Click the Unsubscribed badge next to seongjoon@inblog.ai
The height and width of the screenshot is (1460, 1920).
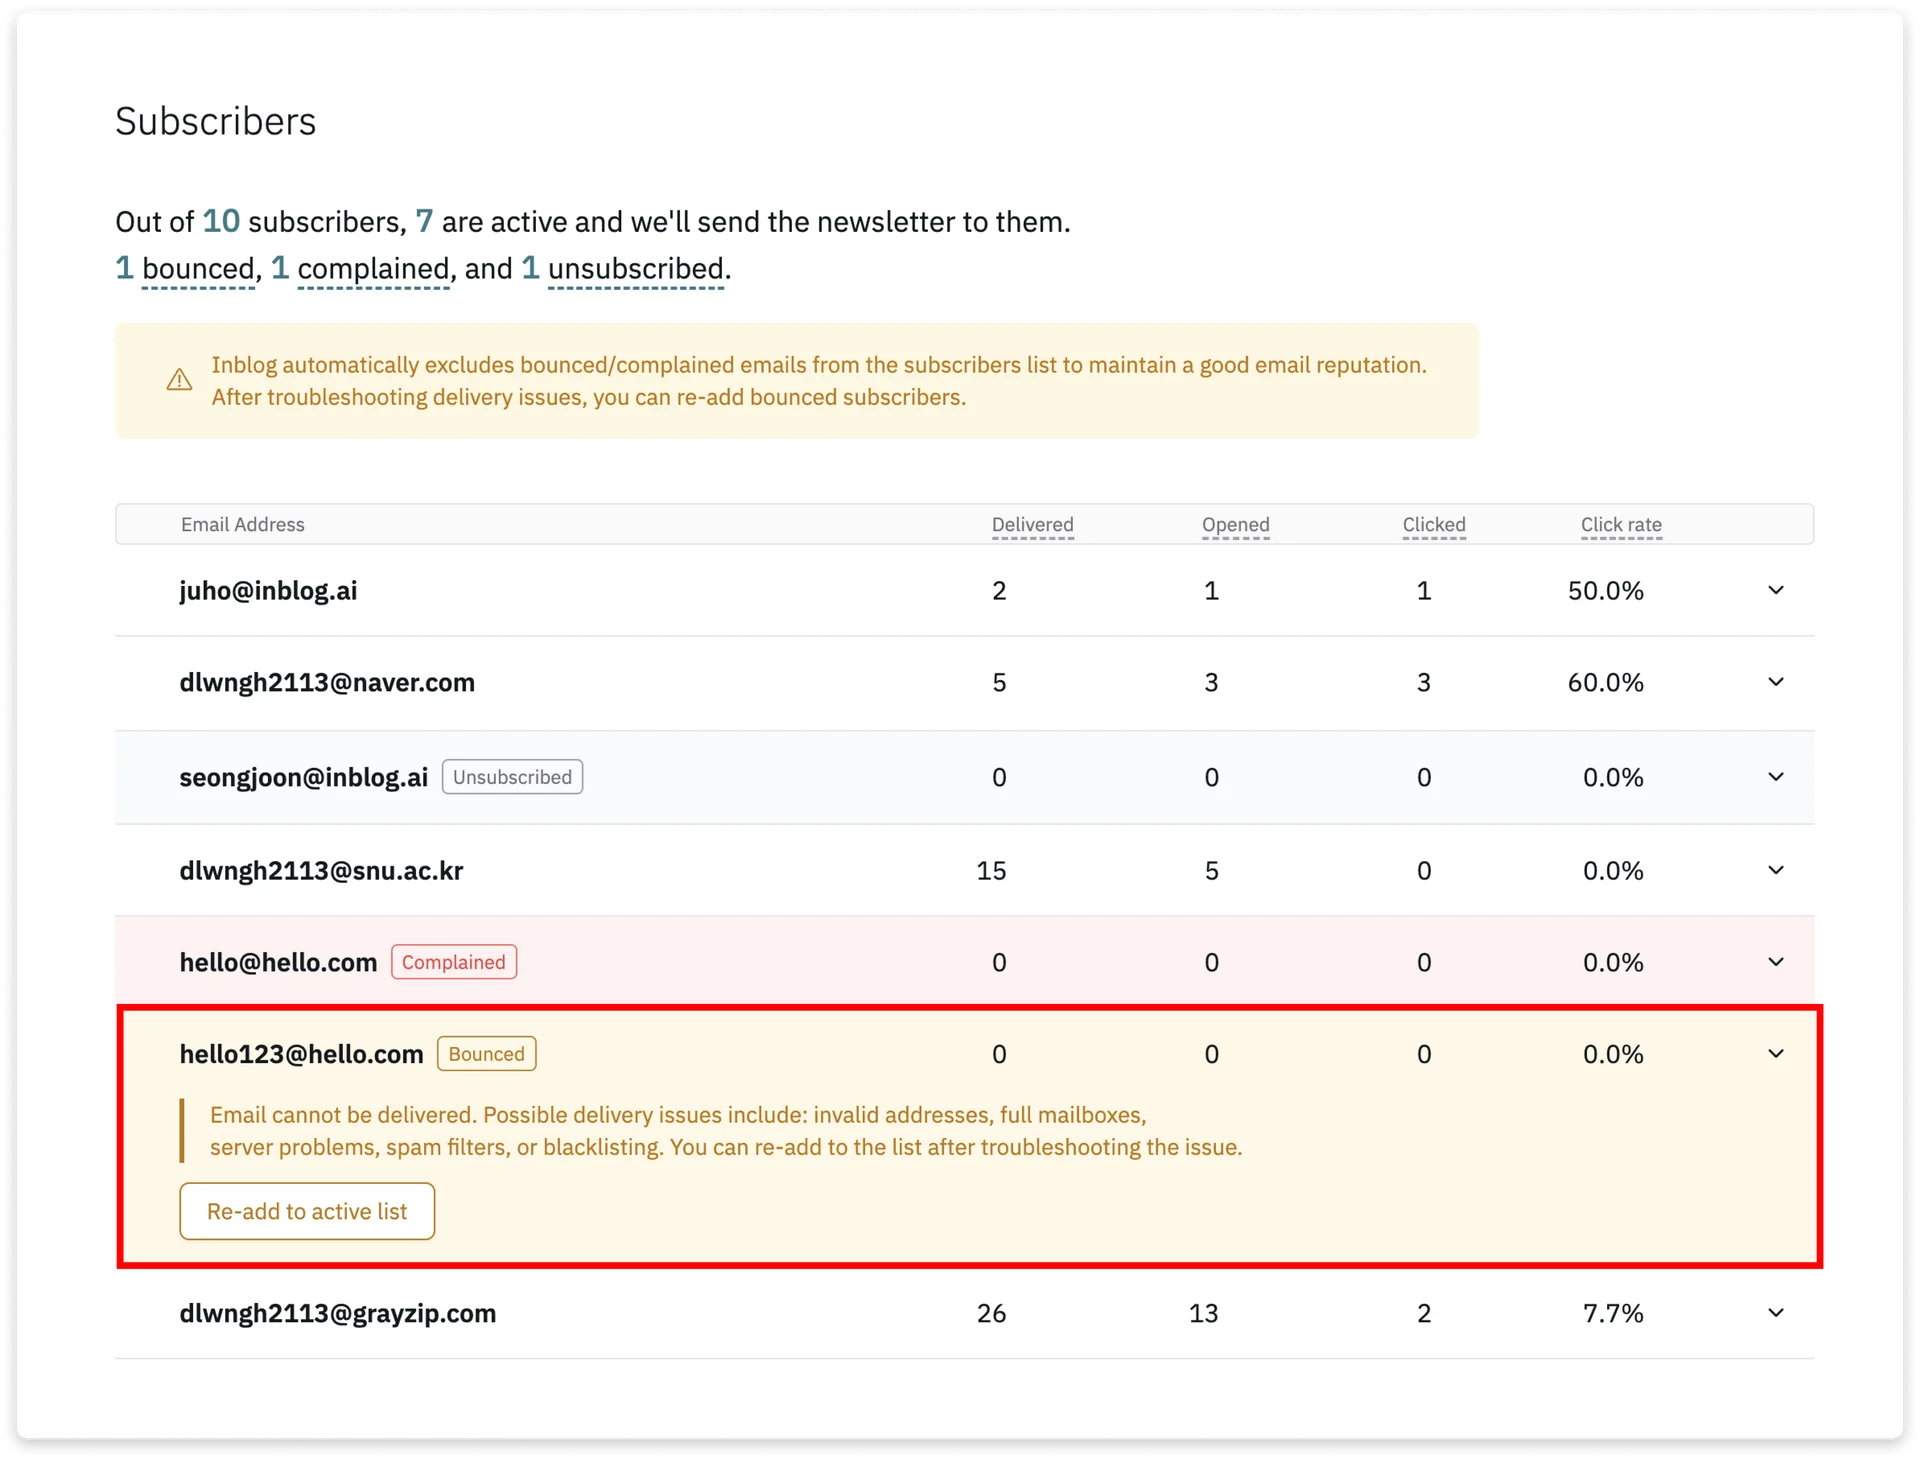pyautogui.click(x=512, y=777)
